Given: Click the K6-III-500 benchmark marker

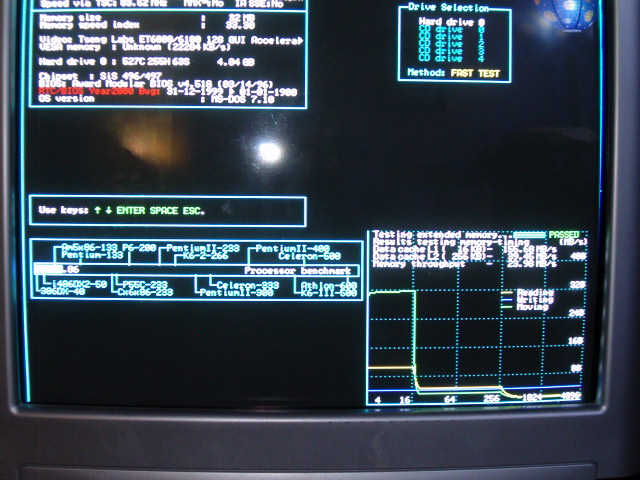Looking at the screenshot, I should point(329,293).
